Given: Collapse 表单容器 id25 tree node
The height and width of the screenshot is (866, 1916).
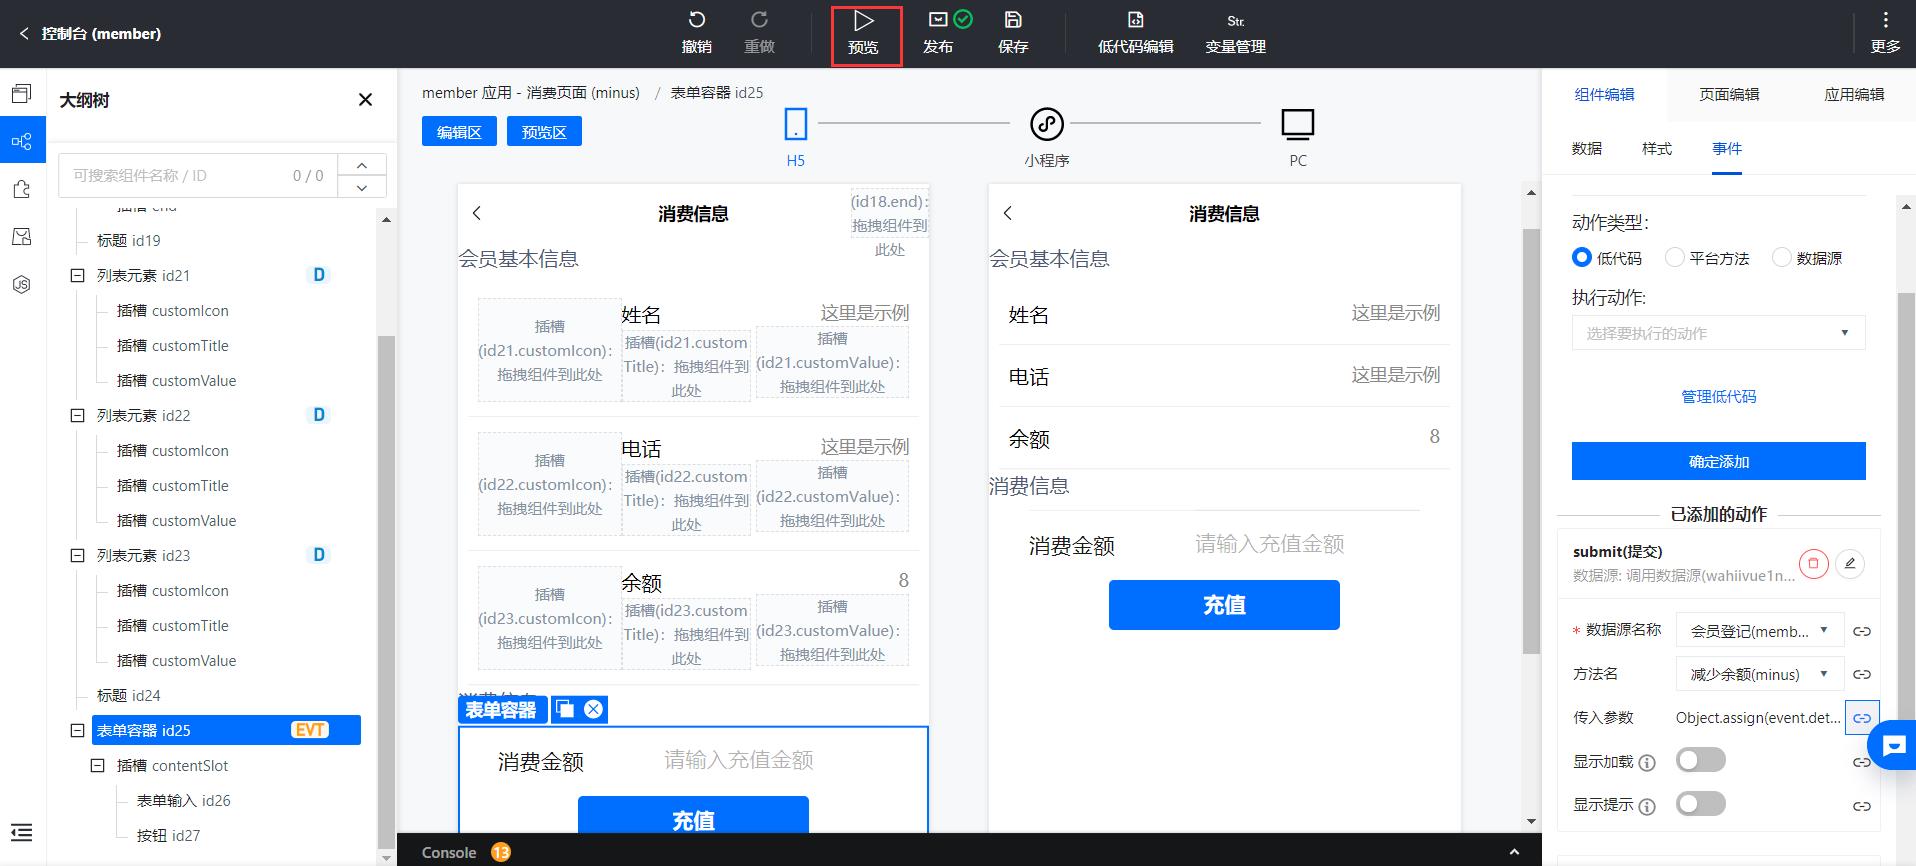Looking at the screenshot, I should coord(77,730).
